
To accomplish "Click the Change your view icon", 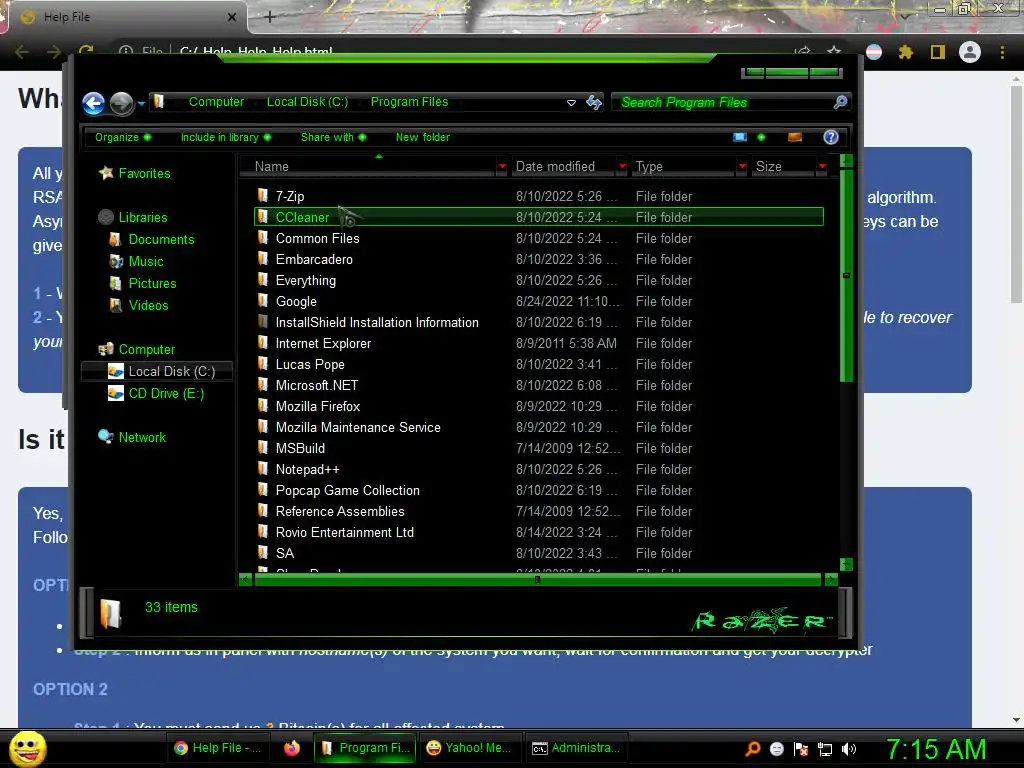I will click(x=740, y=137).
